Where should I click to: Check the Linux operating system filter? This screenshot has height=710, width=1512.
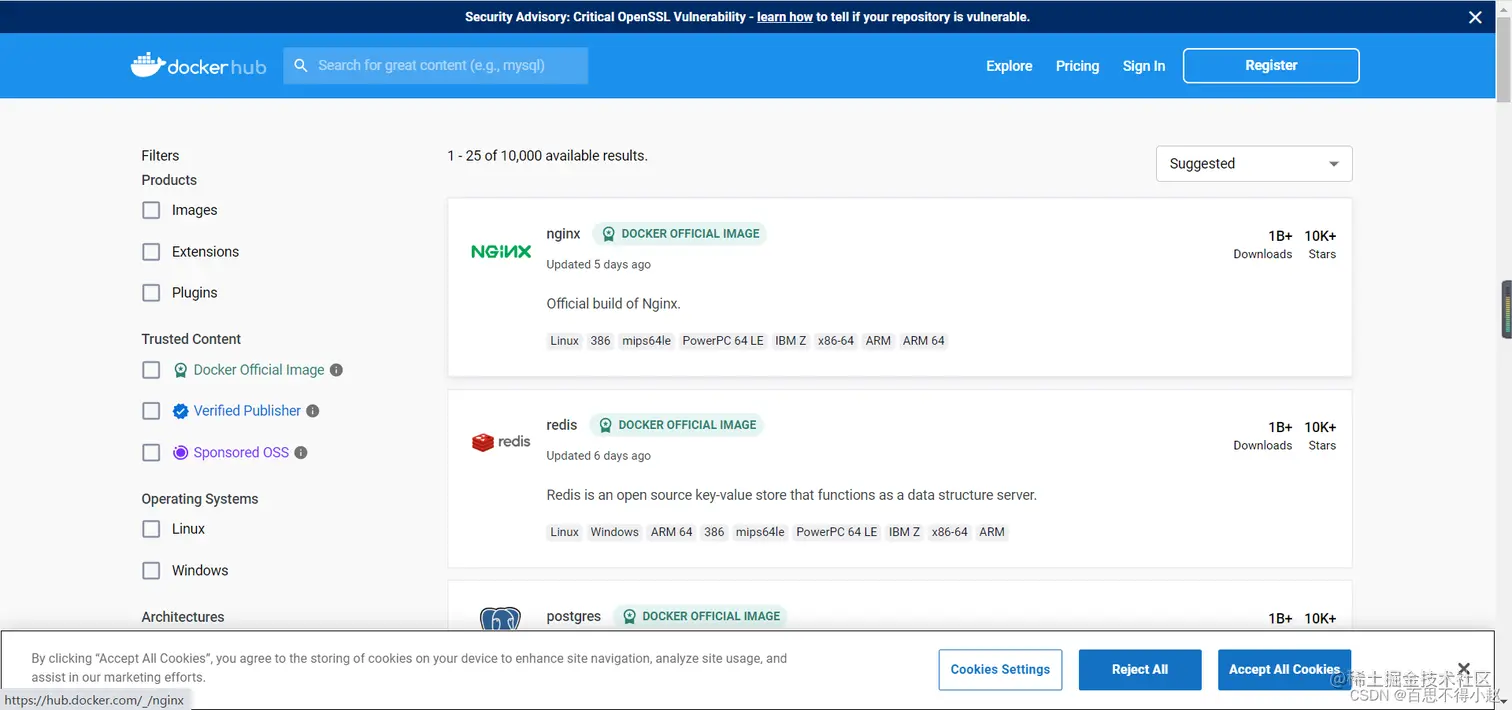[151, 529]
